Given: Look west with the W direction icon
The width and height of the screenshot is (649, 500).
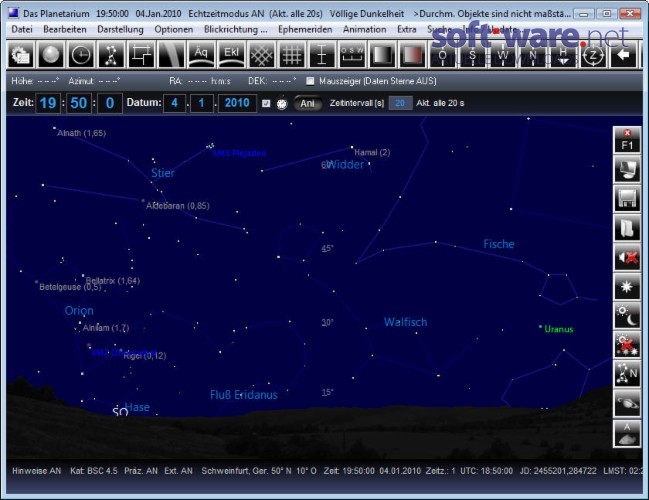Looking at the screenshot, I should click(x=503, y=55).
